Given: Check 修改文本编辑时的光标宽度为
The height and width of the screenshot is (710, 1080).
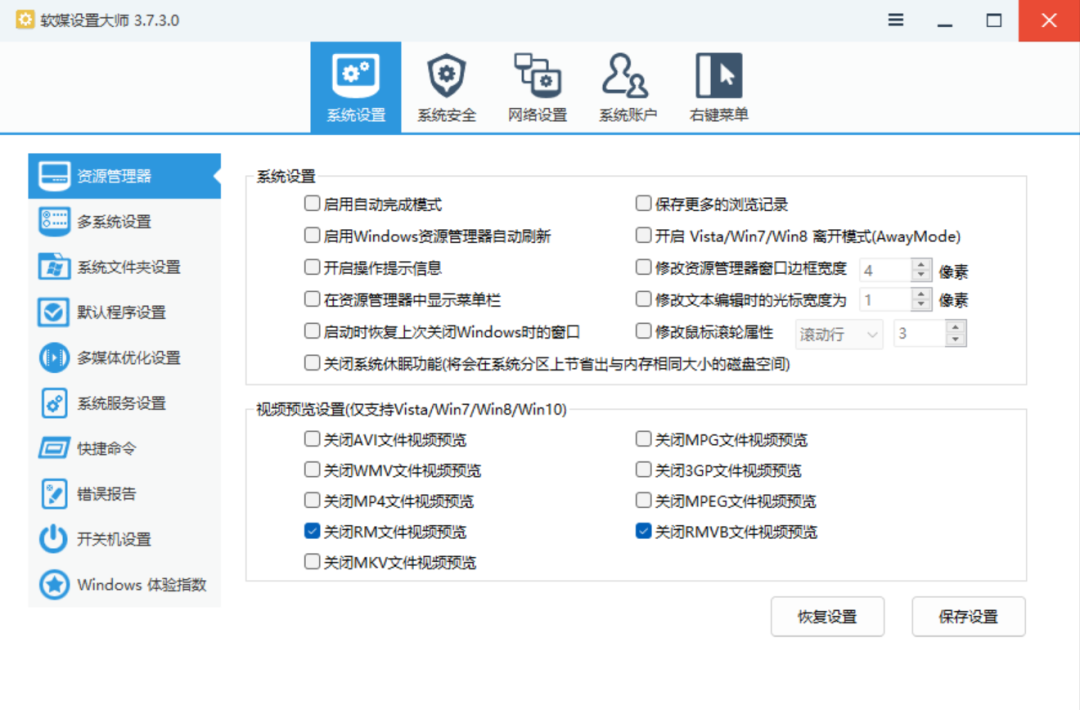Looking at the screenshot, I should tap(643, 299).
